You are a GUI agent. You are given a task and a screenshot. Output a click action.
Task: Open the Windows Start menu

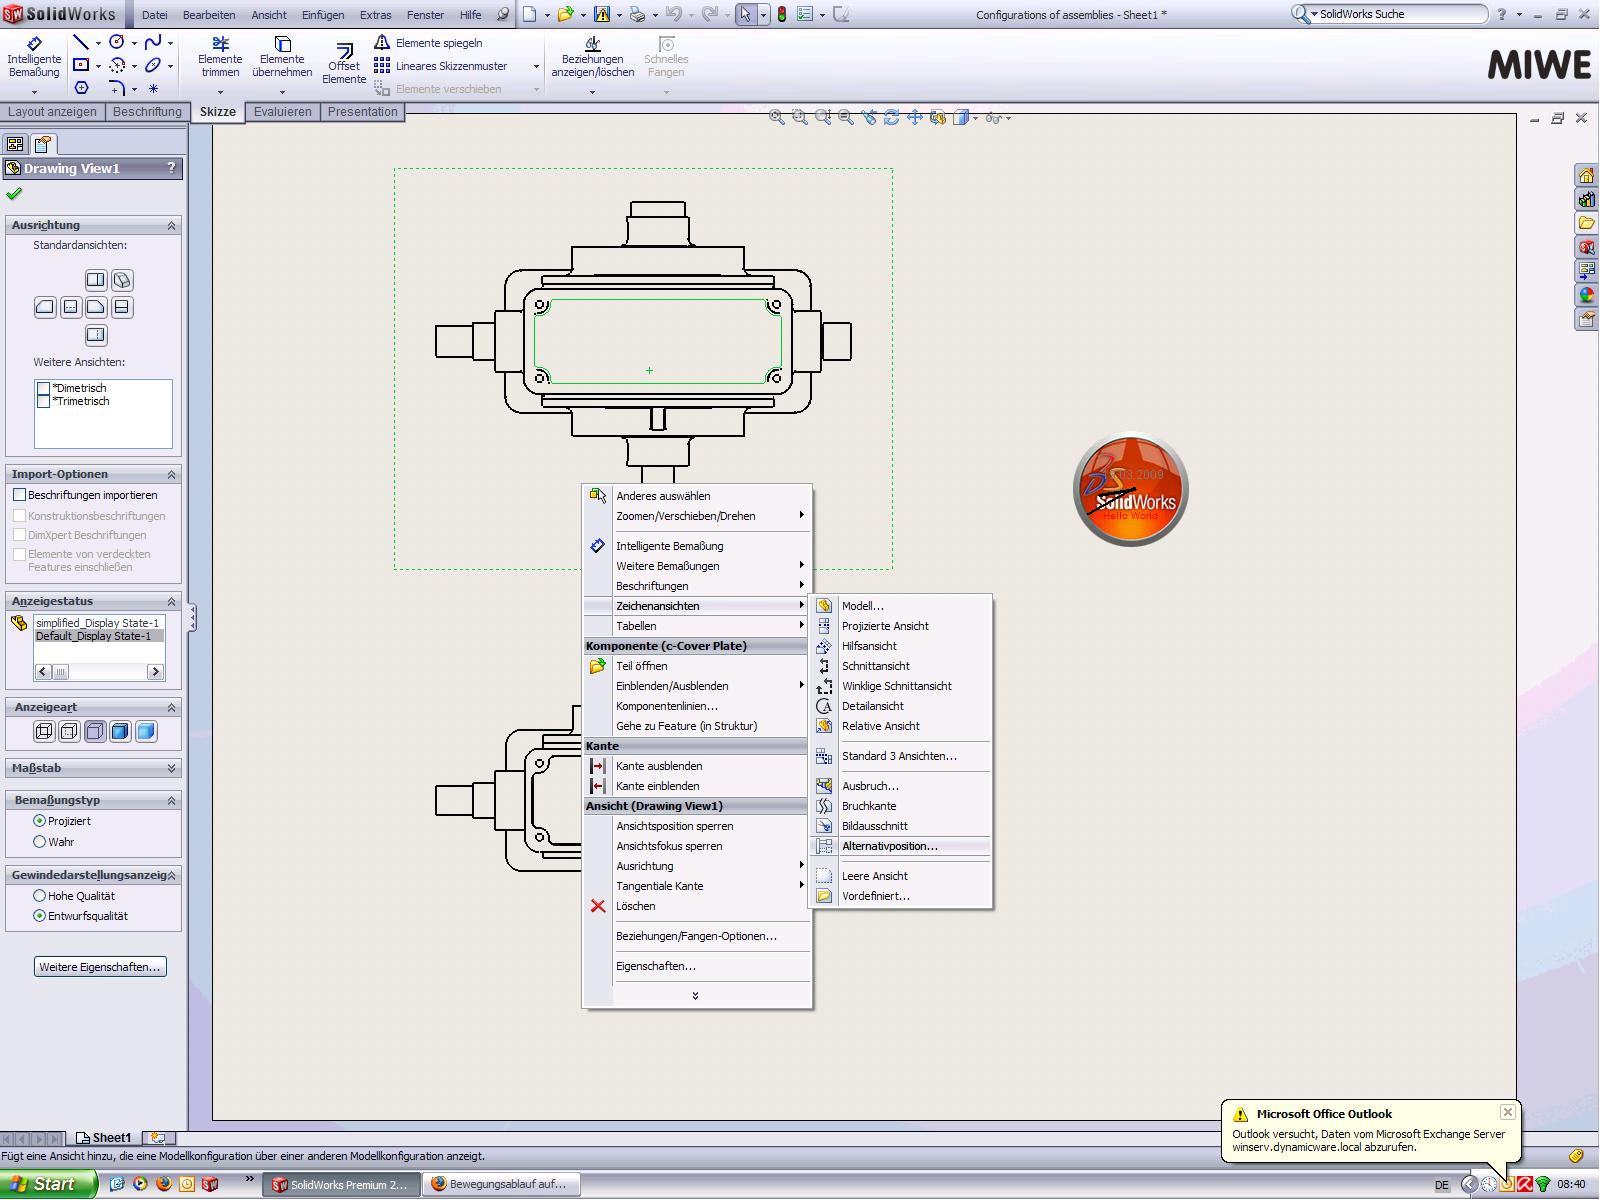[x=48, y=1184]
